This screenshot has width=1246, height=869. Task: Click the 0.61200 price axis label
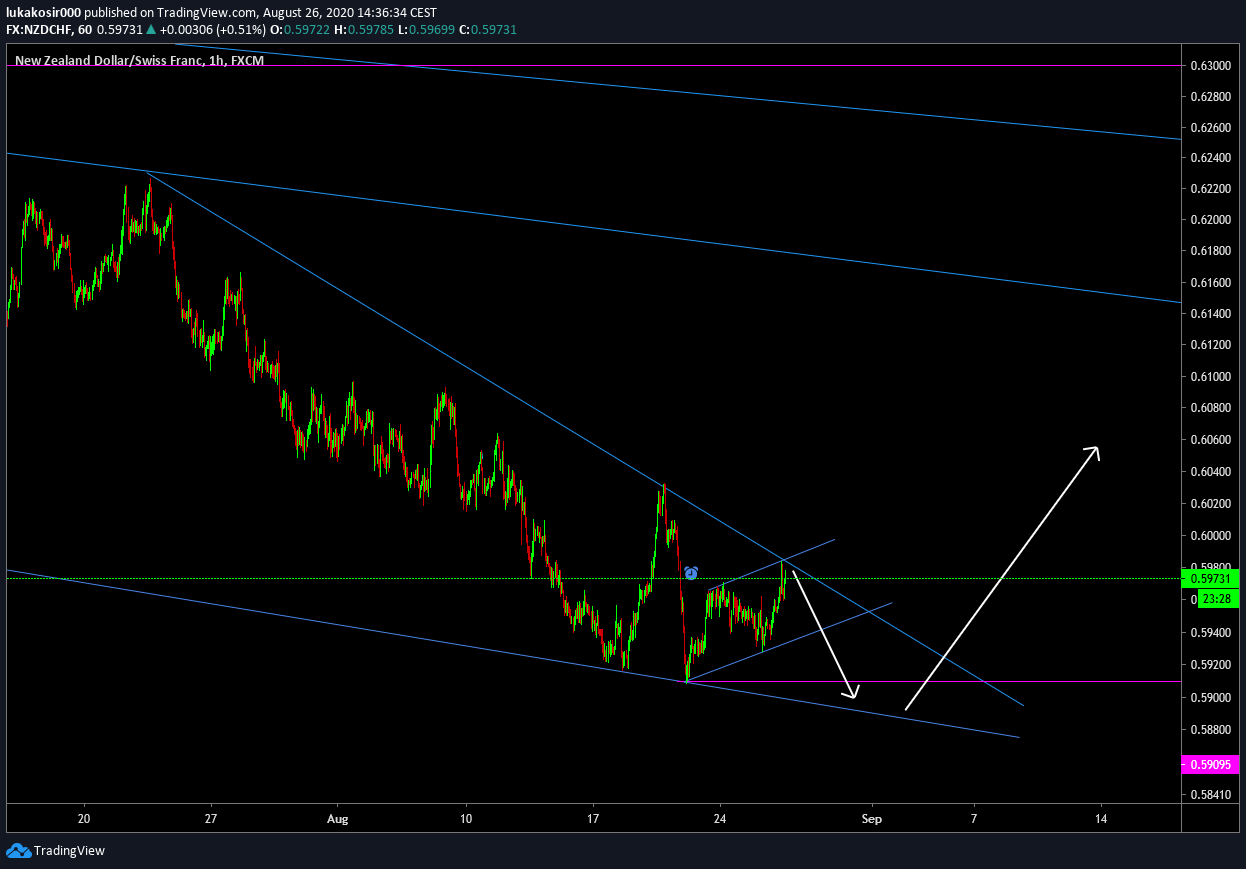point(1210,346)
